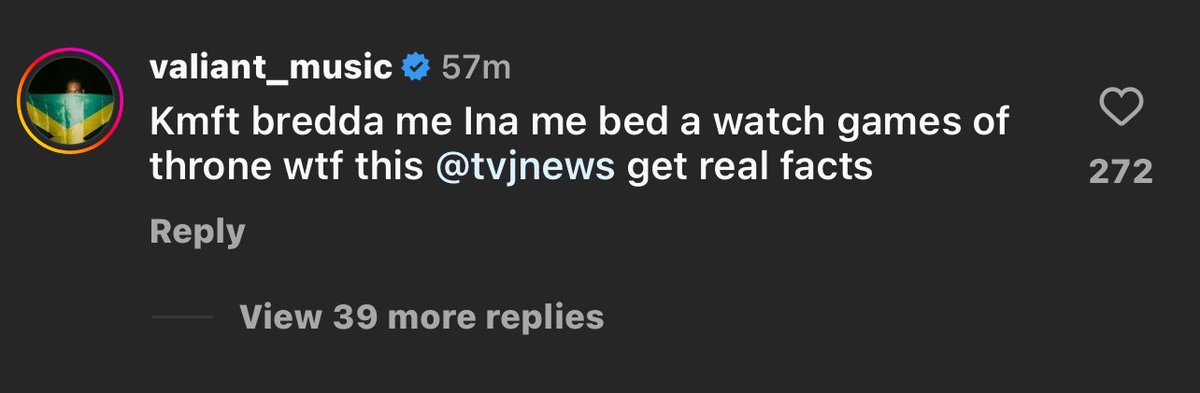This screenshot has height=393, width=1200.
Task: Click the 57m timestamp of the comment
Action: 476,67
